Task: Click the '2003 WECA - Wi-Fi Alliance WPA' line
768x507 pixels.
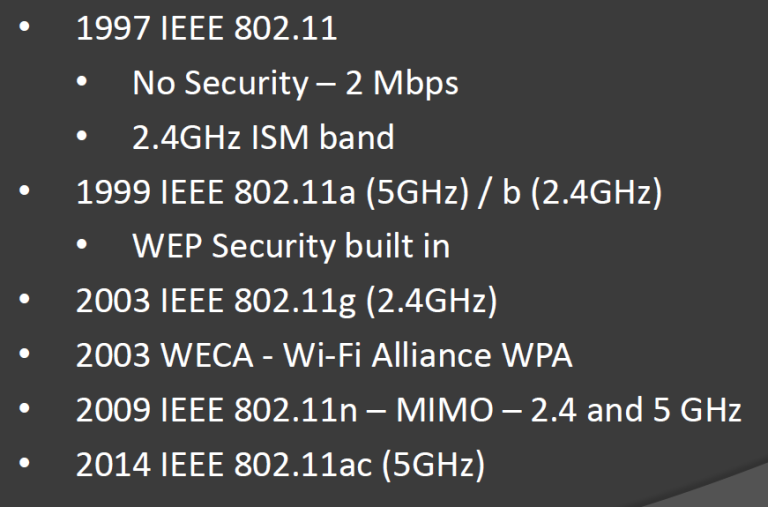Action: (324, 355)
